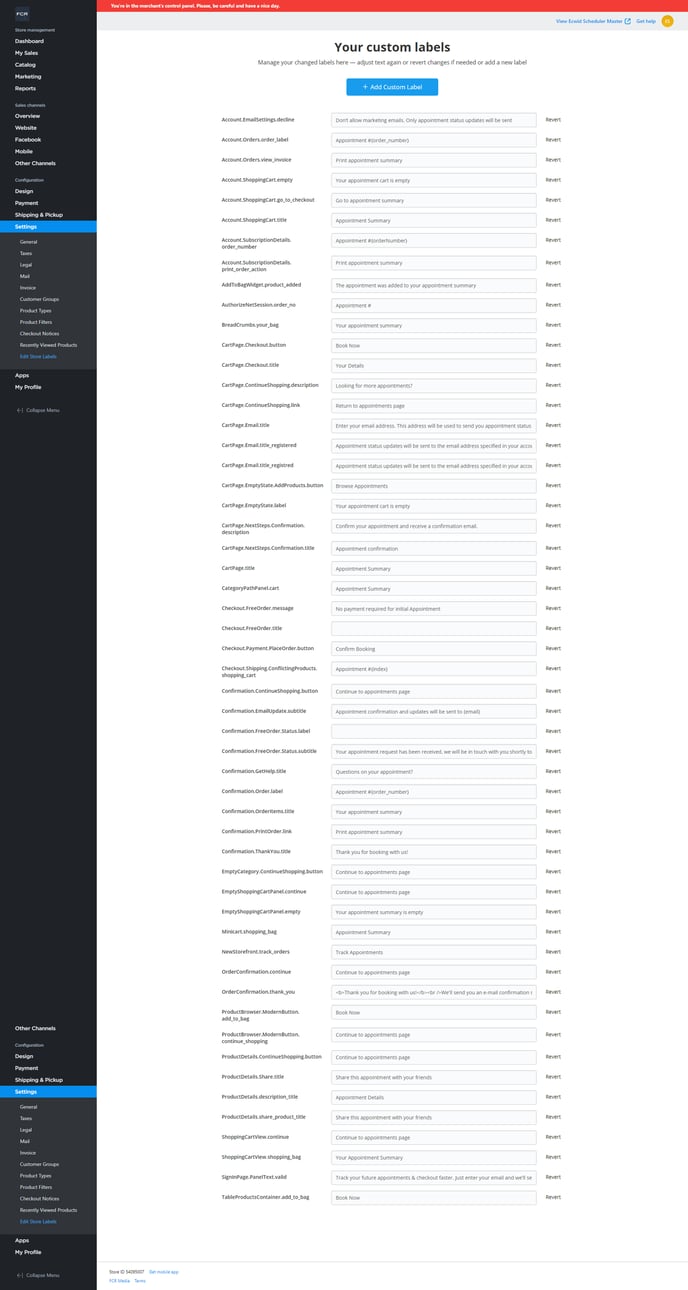Open the Get mobile app footer link
This screenshot has height=1290, width=688.
pyautogui.click(x=164, y=1271)
